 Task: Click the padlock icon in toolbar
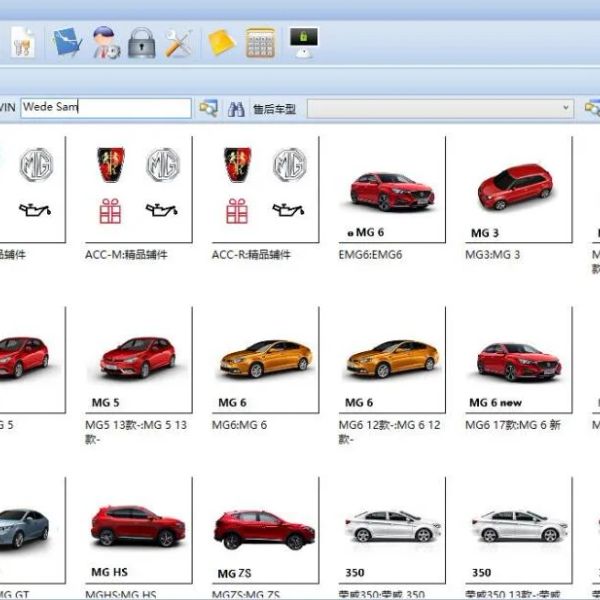142,42
